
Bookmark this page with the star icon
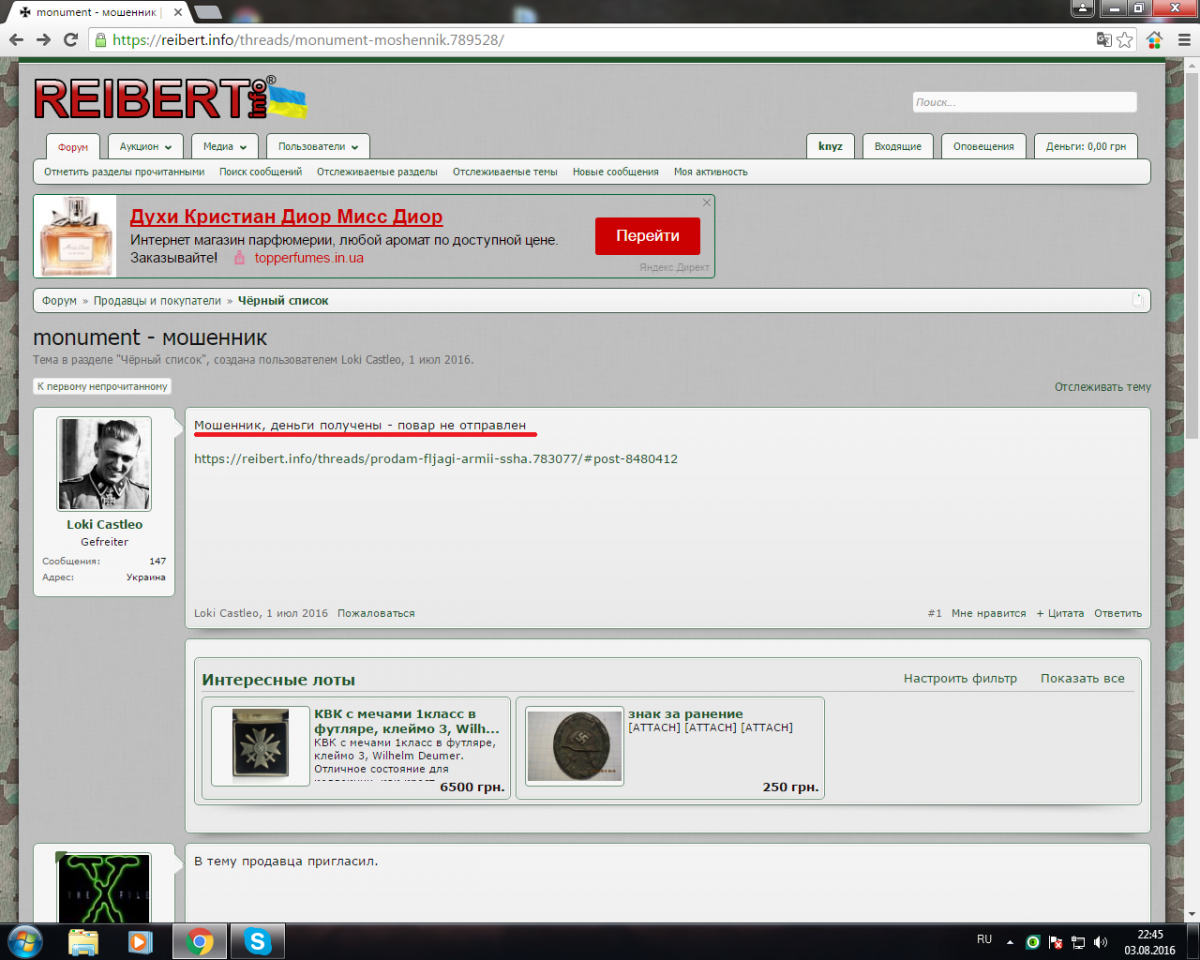[x=1125, y=40]
